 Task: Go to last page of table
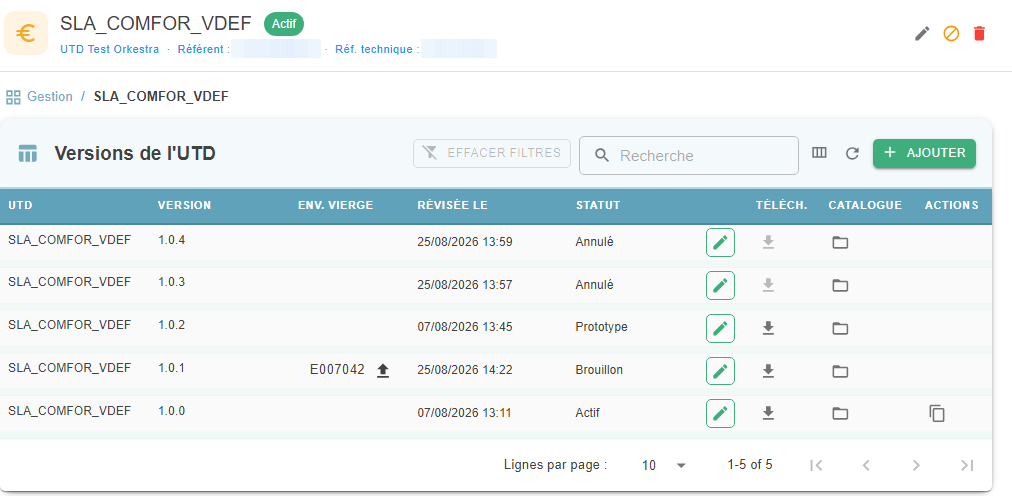point(966,465)
